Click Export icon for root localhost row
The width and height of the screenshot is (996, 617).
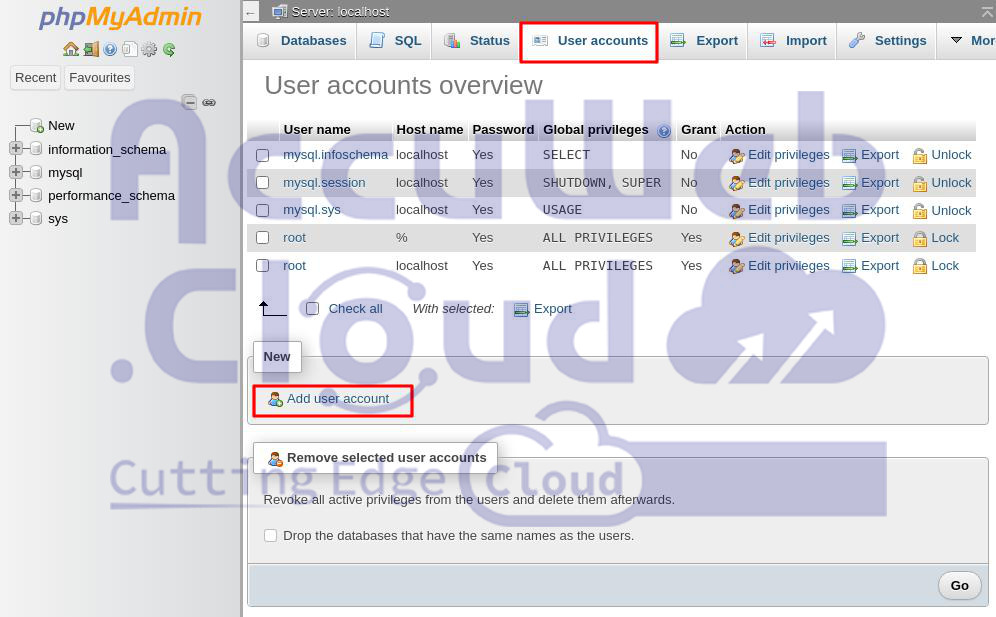click(849, 267)
